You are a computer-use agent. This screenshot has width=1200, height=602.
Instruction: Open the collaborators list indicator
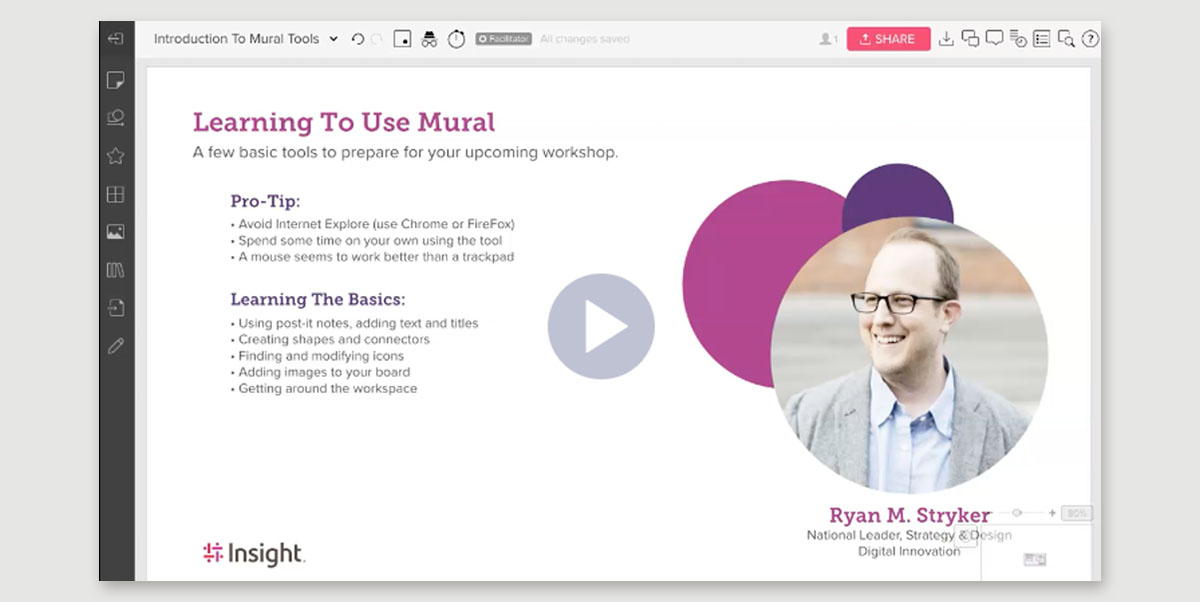(826, 38)
